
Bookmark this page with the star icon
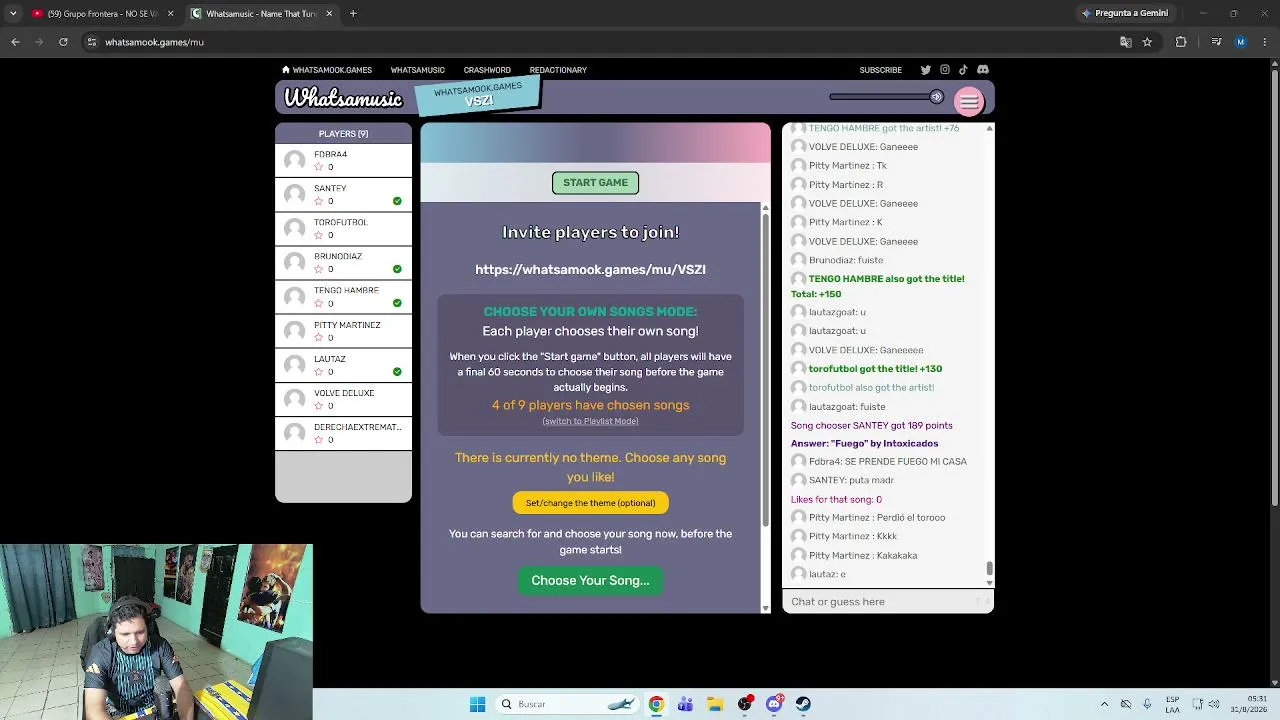tap(1147, 42)
